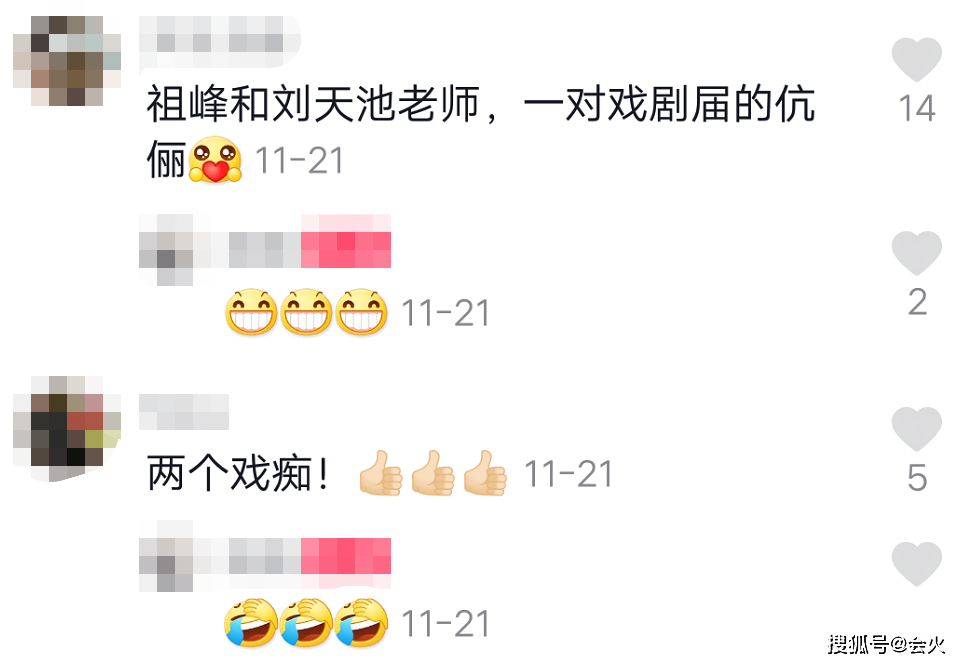Click the blurred username above 两个戏痴 comment
967x666 pixels.
tap(184, 412)
